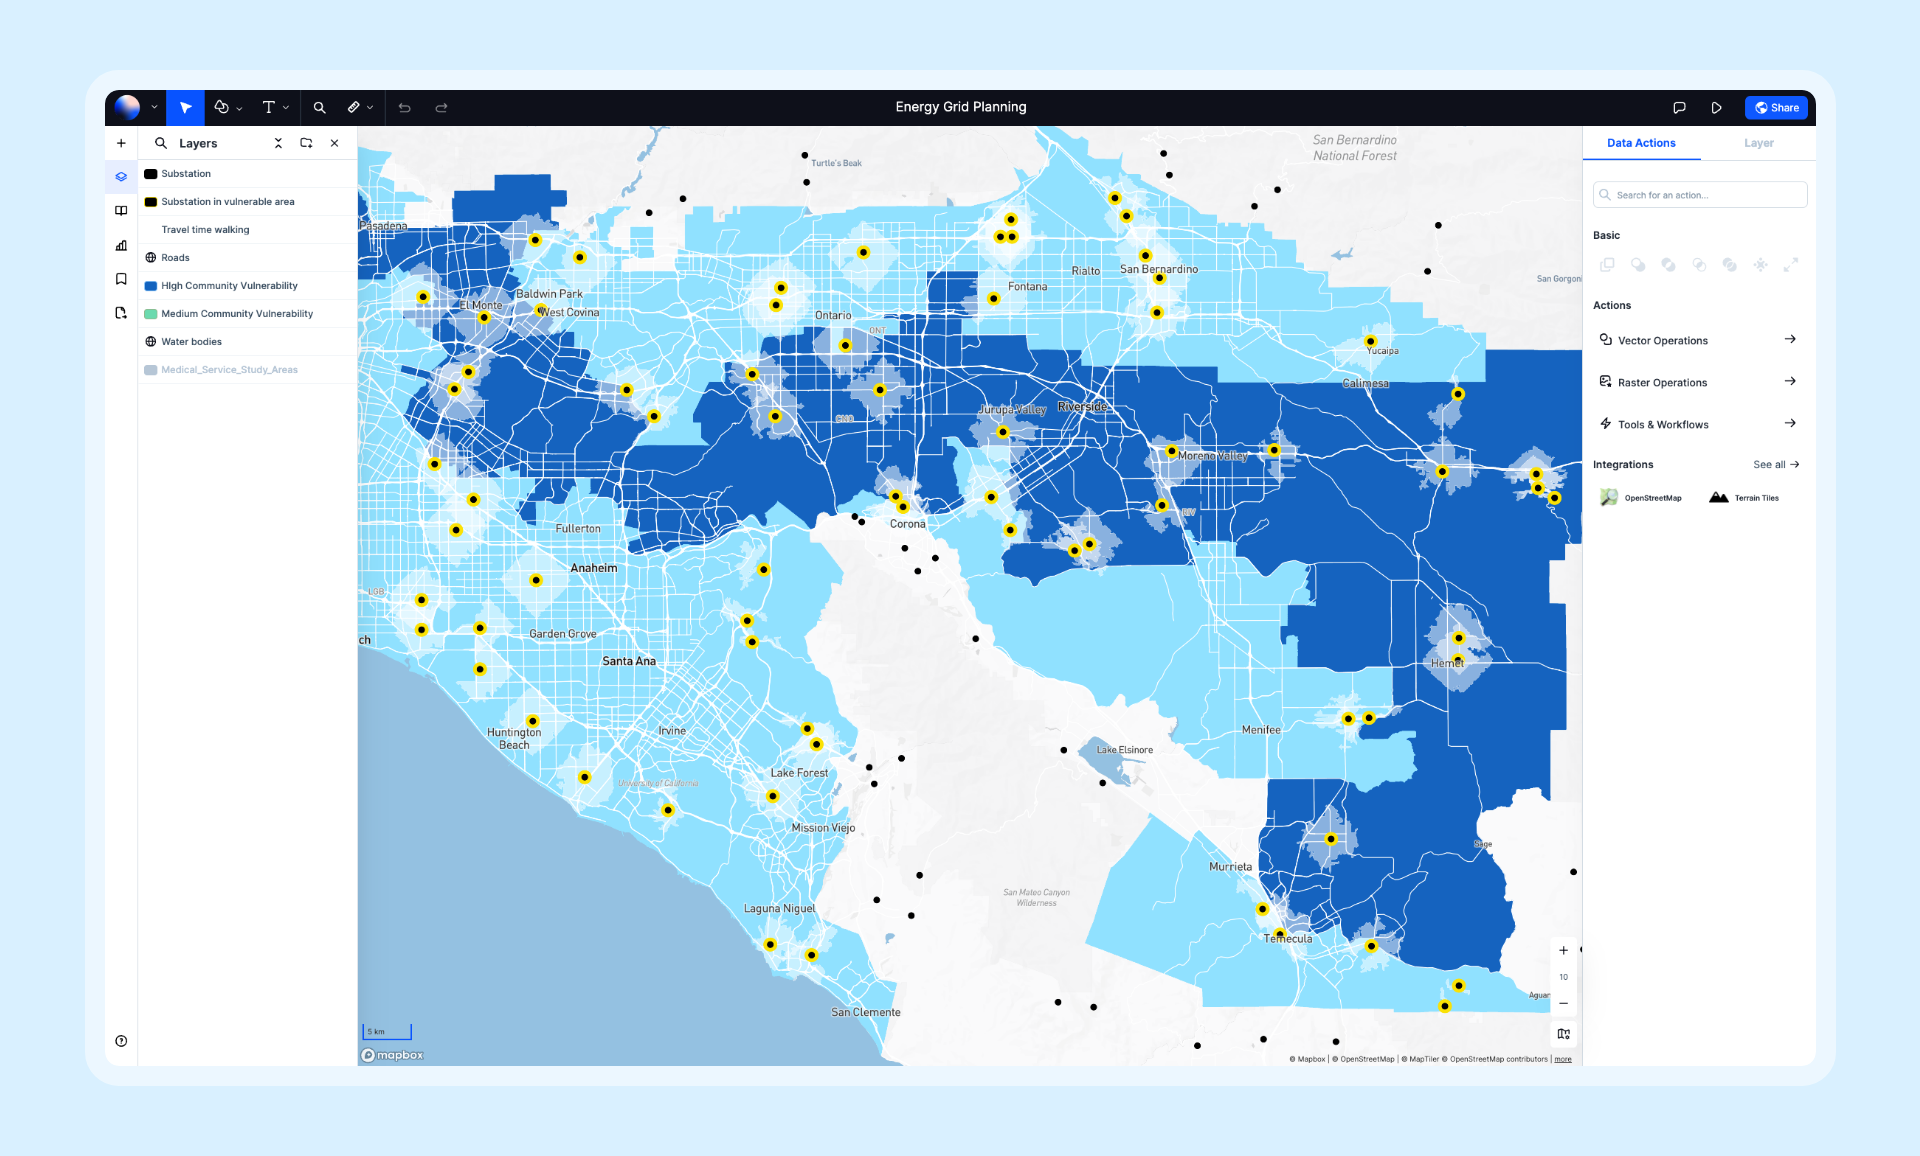Undo the last action
The image size is (1920, 1156).
pyautogui.click(x=404, y=107)
